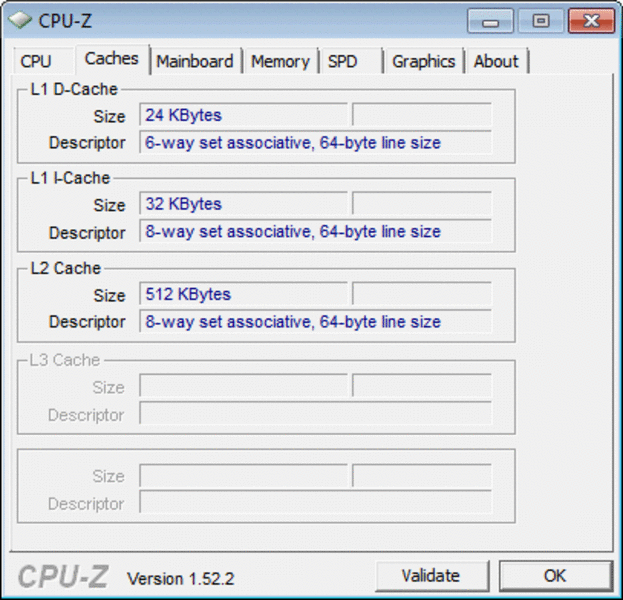Image resolution: width=623 pixels, height=600 pixels.
Task: Click the empty L3 Cache descriptor field
Action: 316,413
